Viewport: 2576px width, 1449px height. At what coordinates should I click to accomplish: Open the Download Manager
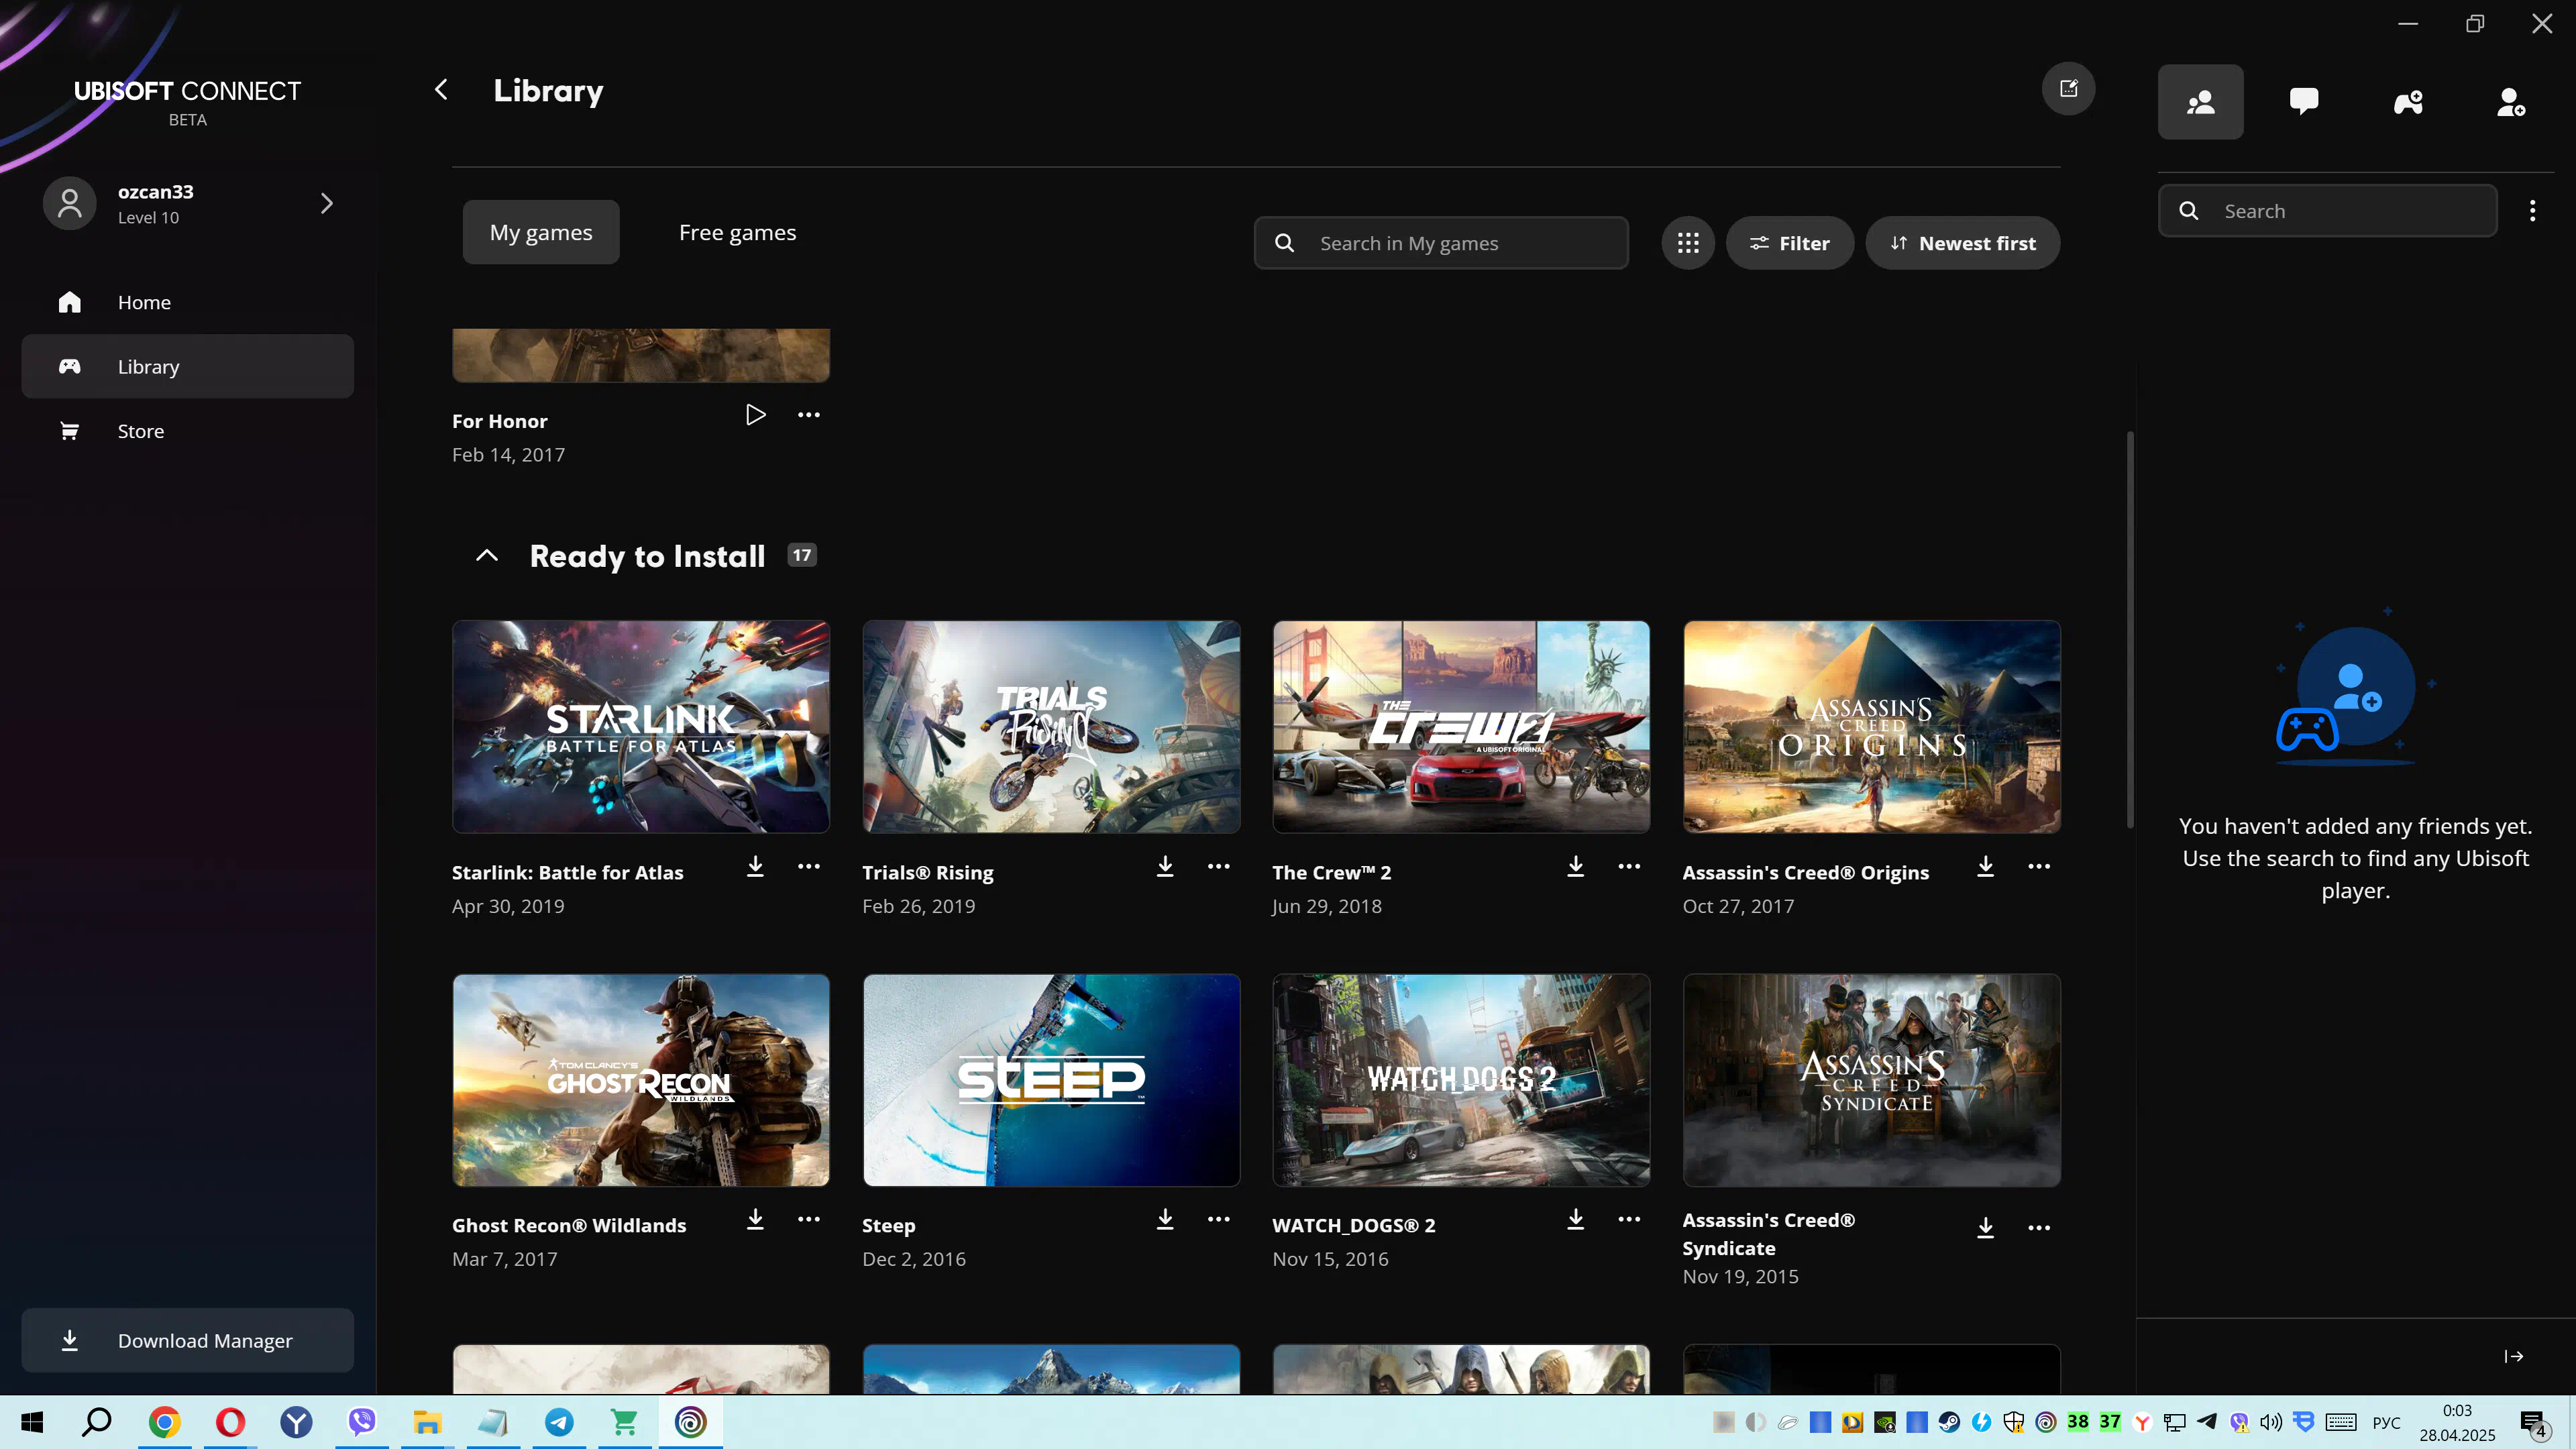point(188,1340)
